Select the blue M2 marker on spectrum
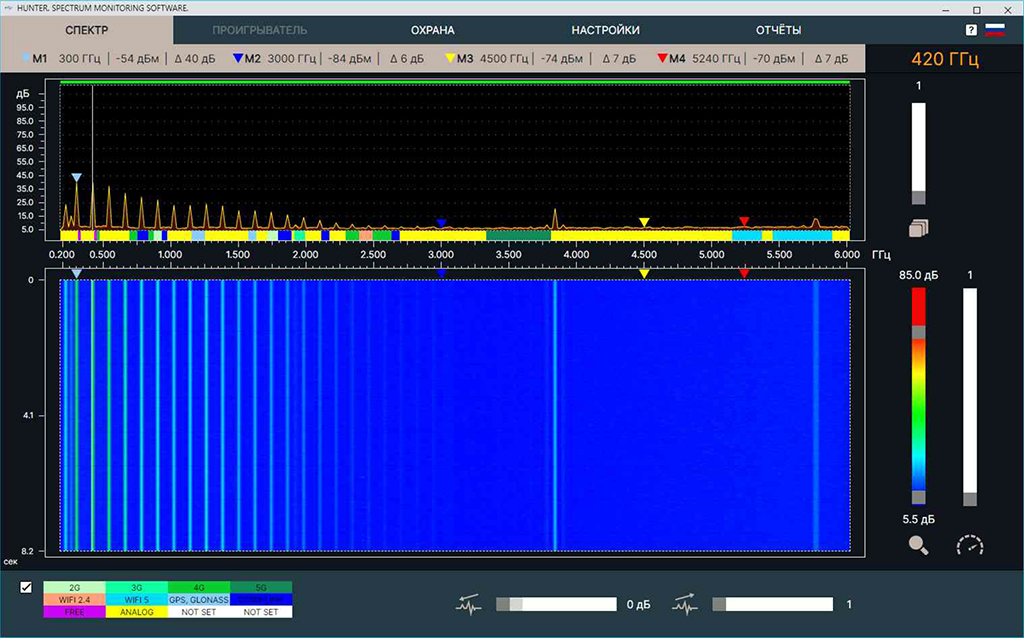Screen dimensions: 1024x638 click(x=441, y=223)
